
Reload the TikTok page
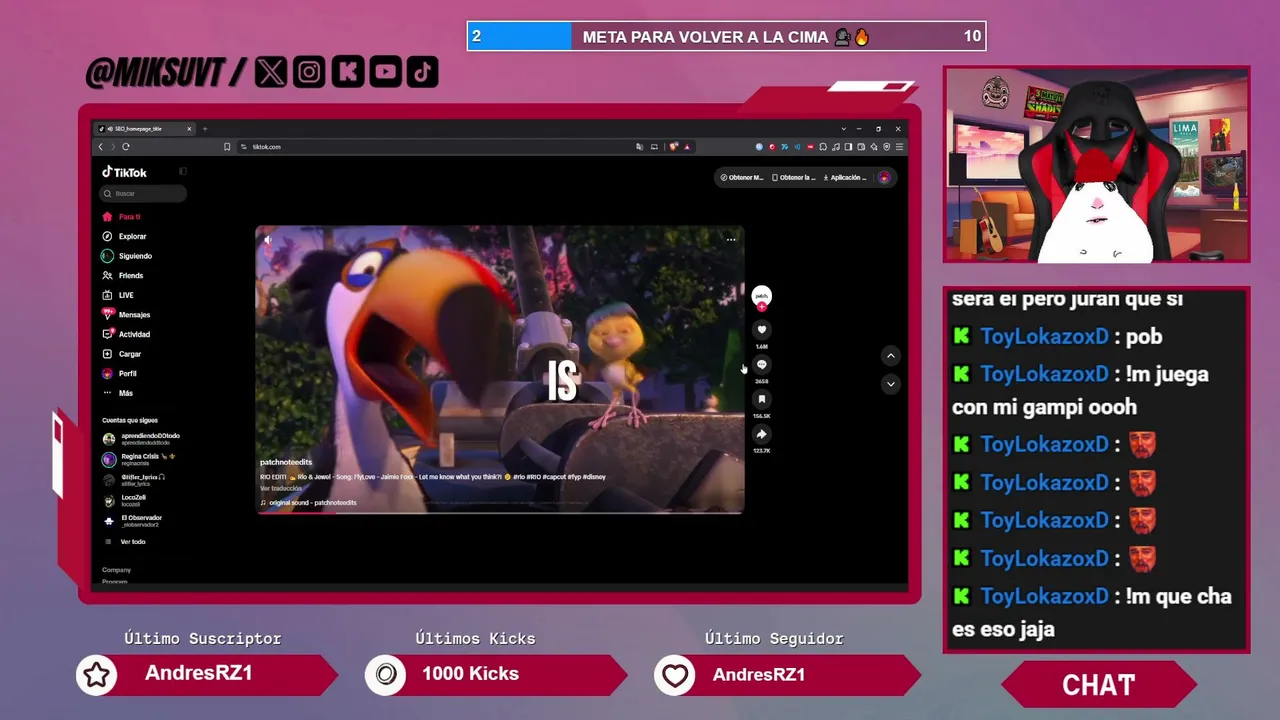point(126,147)
